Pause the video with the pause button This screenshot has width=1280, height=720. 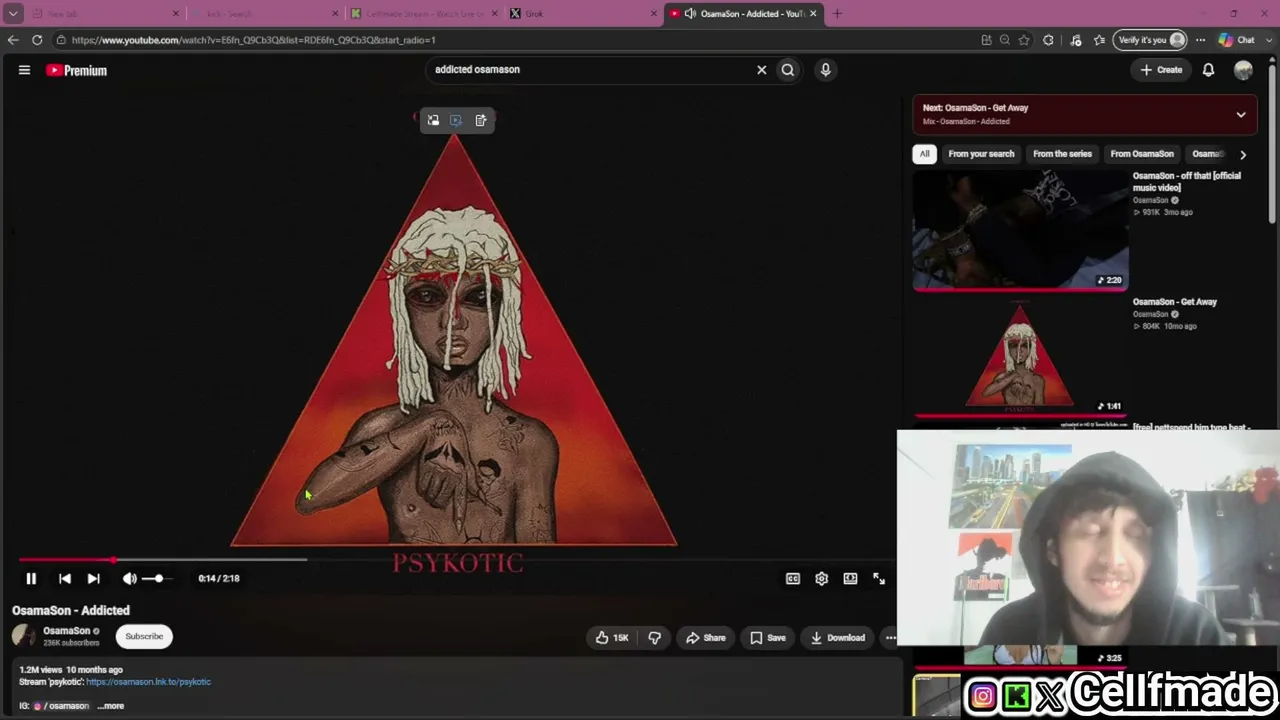pos(31,578)
